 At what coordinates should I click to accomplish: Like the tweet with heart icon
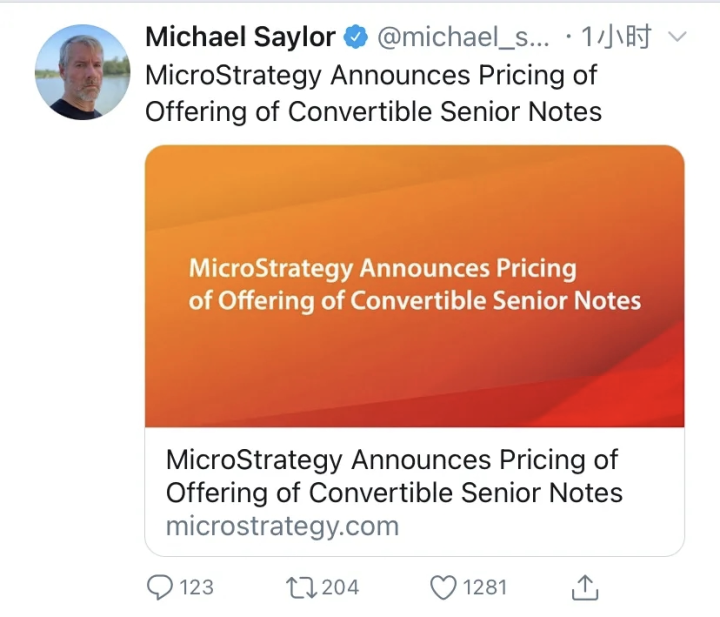click(x=443, y=587)
